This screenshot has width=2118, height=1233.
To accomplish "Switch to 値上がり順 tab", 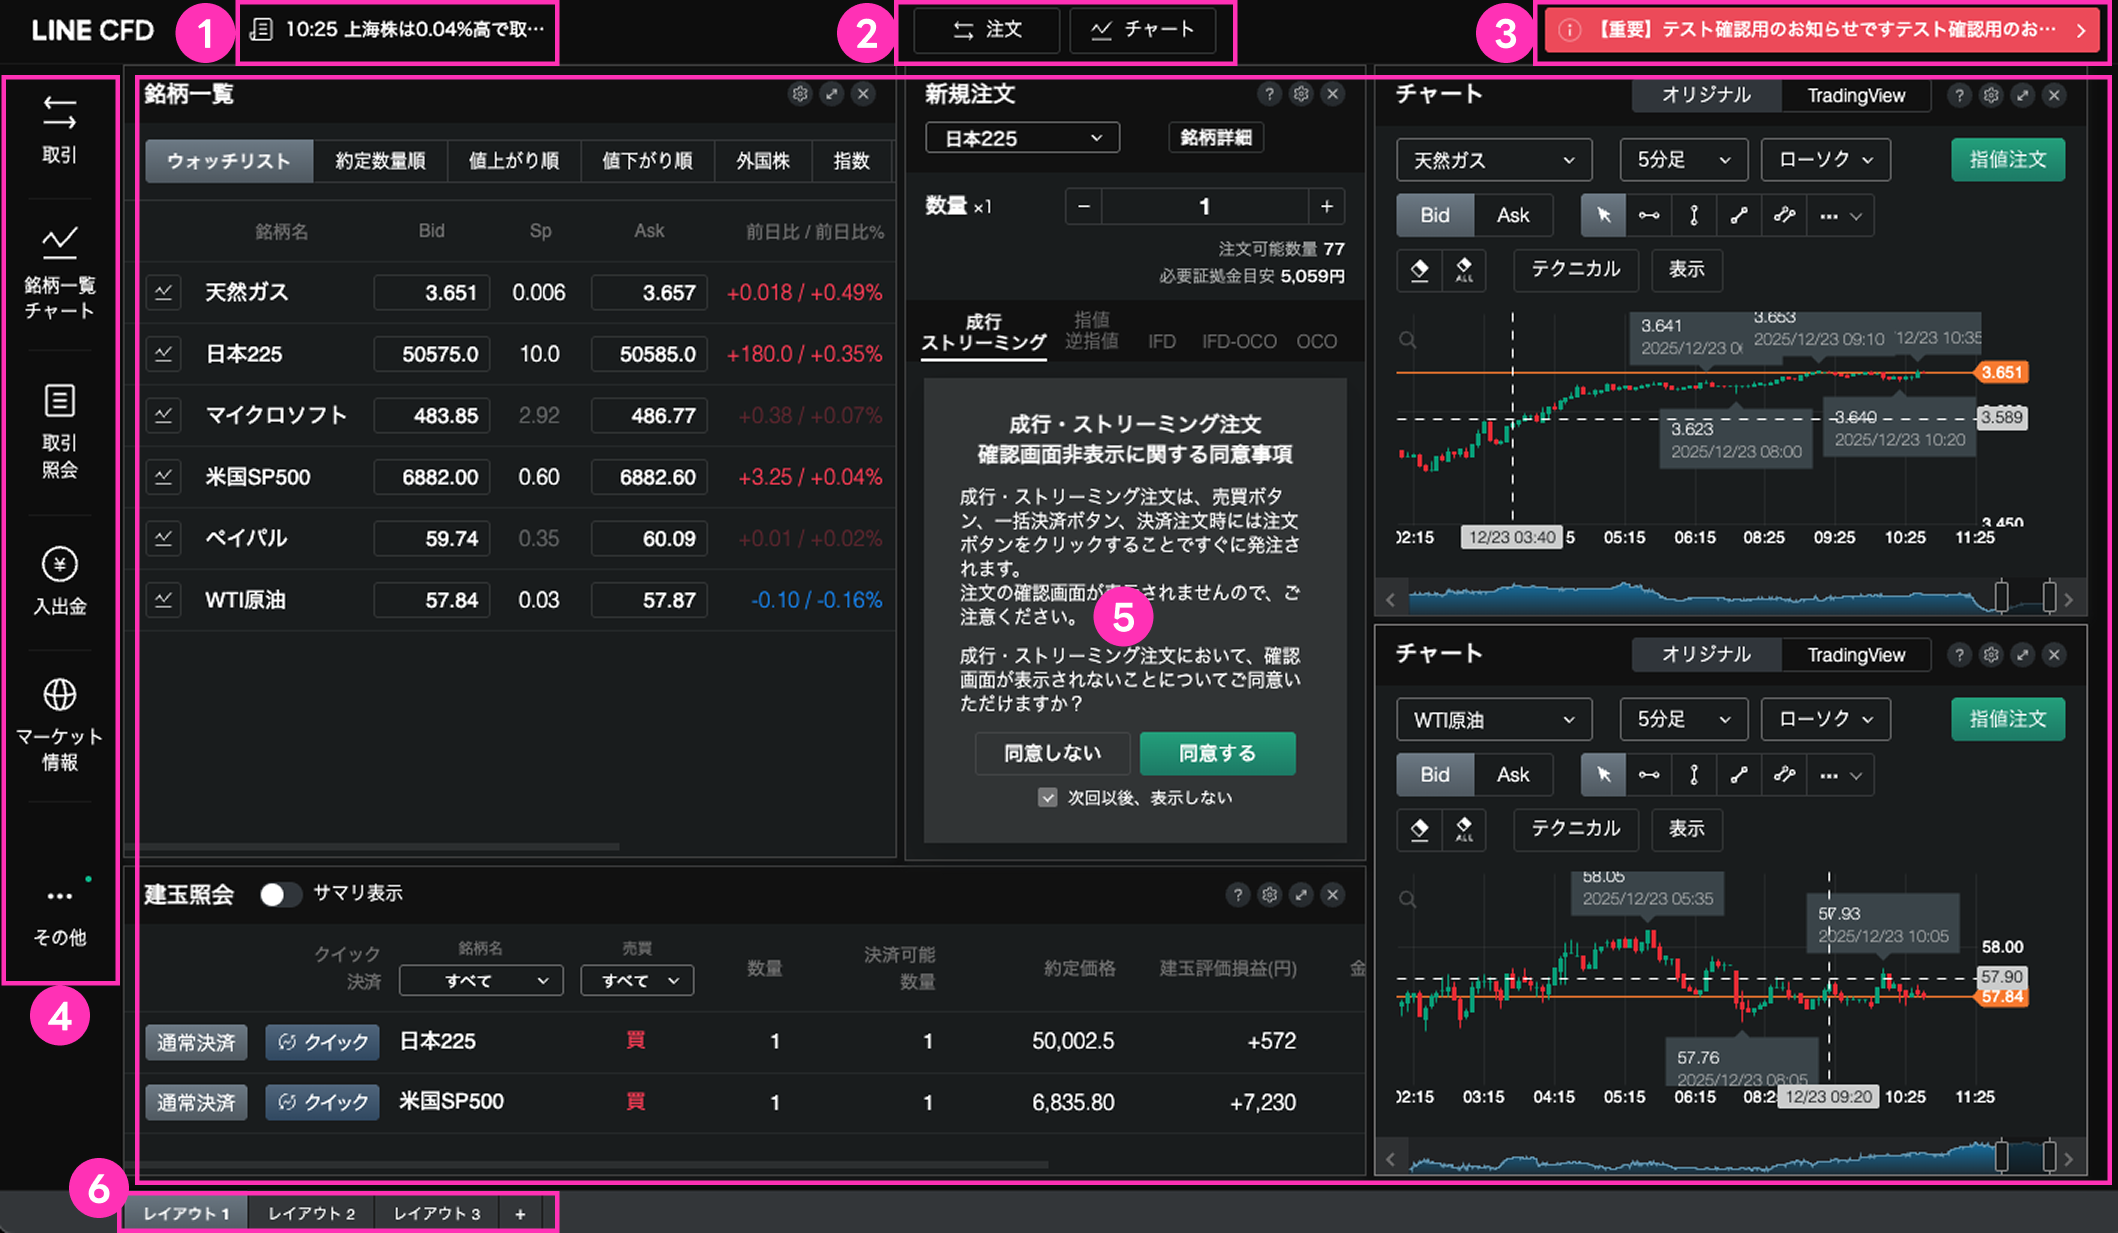I will coord(513,161).
